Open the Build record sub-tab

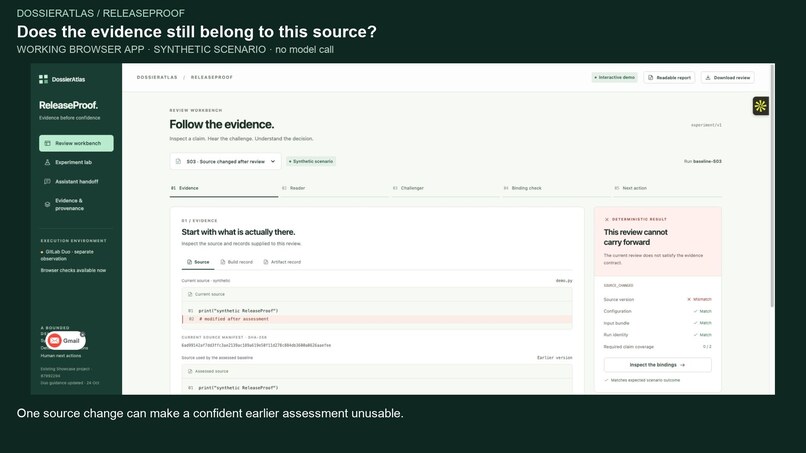tap(236, 262)
